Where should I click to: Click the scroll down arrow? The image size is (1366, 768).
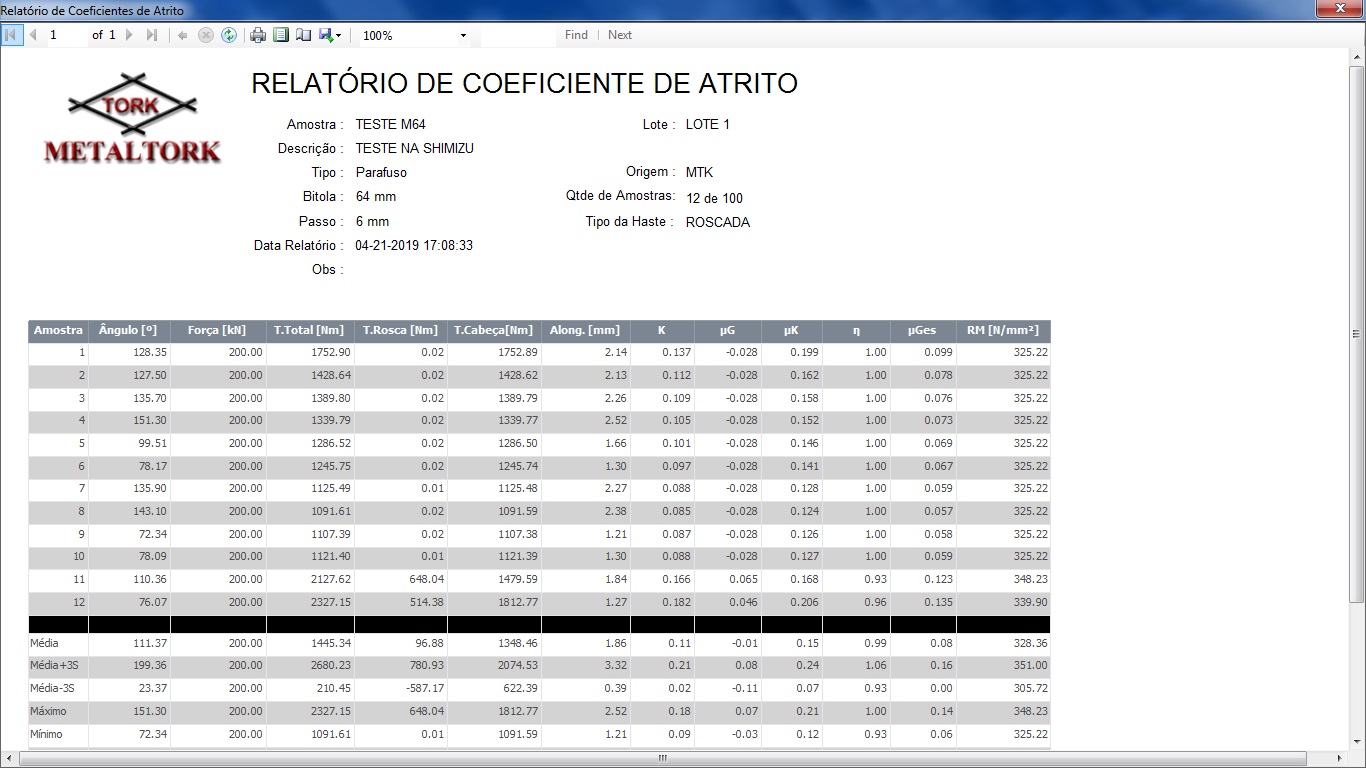click(x=1358, y=742)
